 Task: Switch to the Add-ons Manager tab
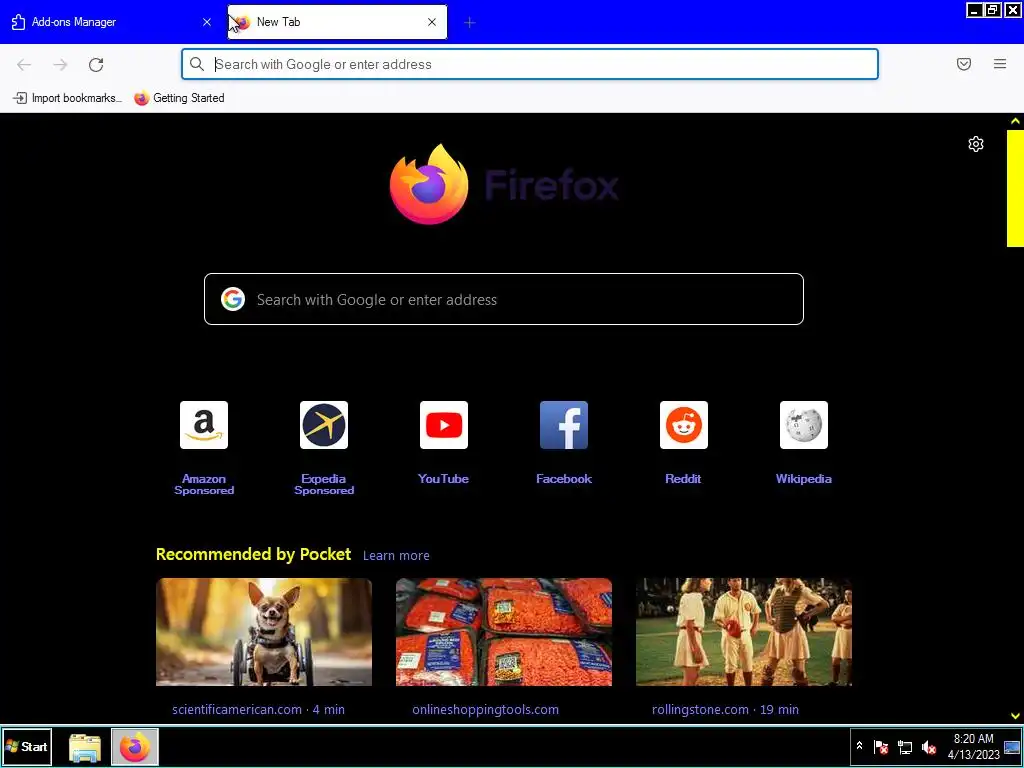[111, 22]
